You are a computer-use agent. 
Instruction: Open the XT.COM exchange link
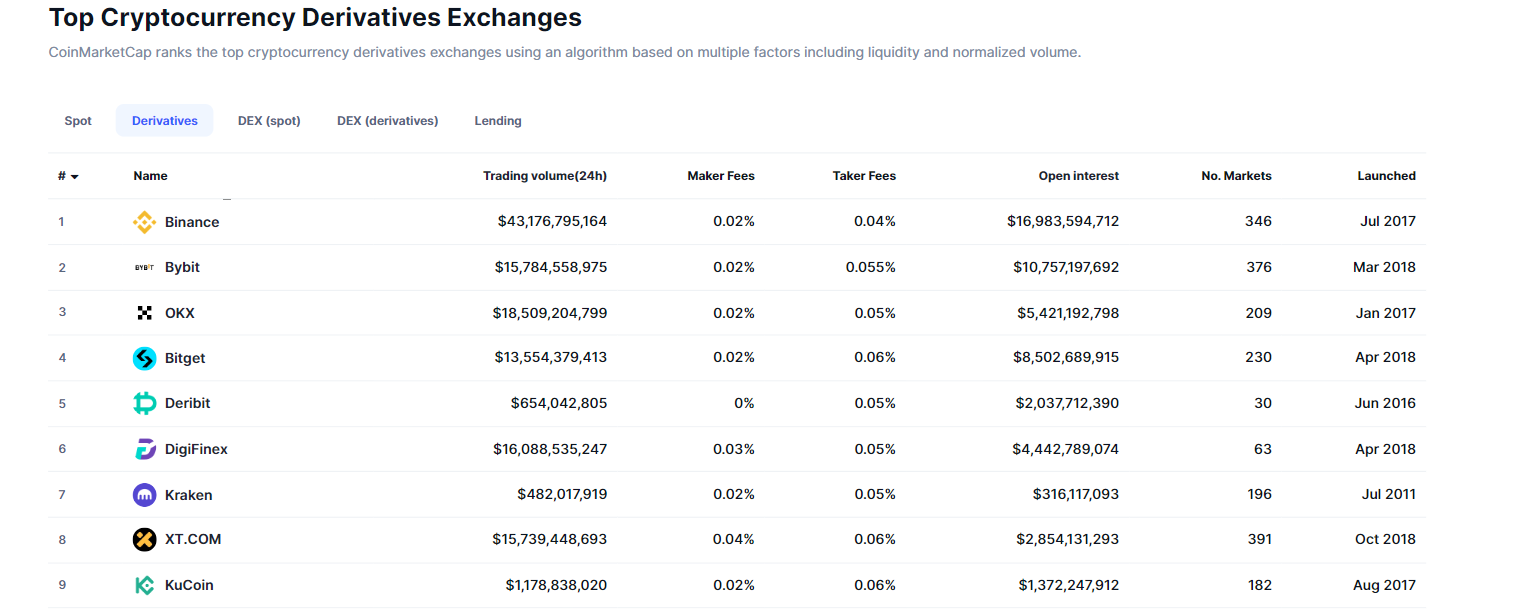193,539
